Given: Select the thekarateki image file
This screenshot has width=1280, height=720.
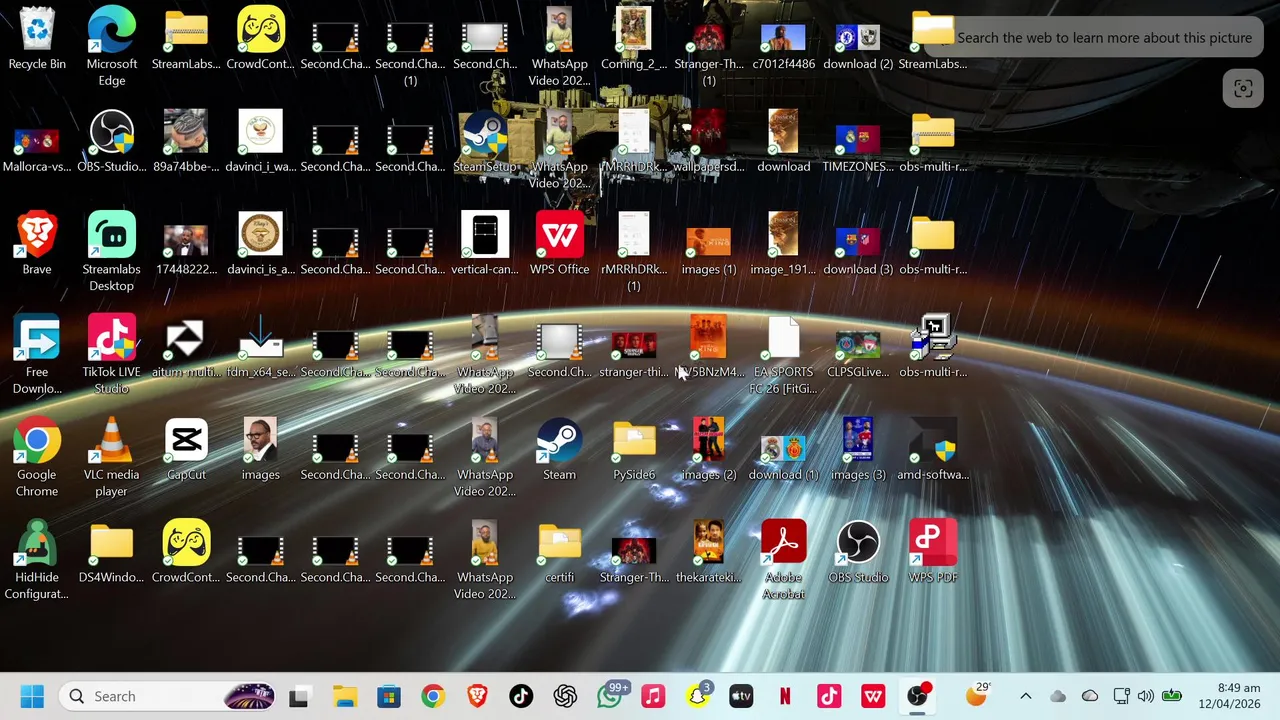Looking at the screenshot, I should coord(708,552).
